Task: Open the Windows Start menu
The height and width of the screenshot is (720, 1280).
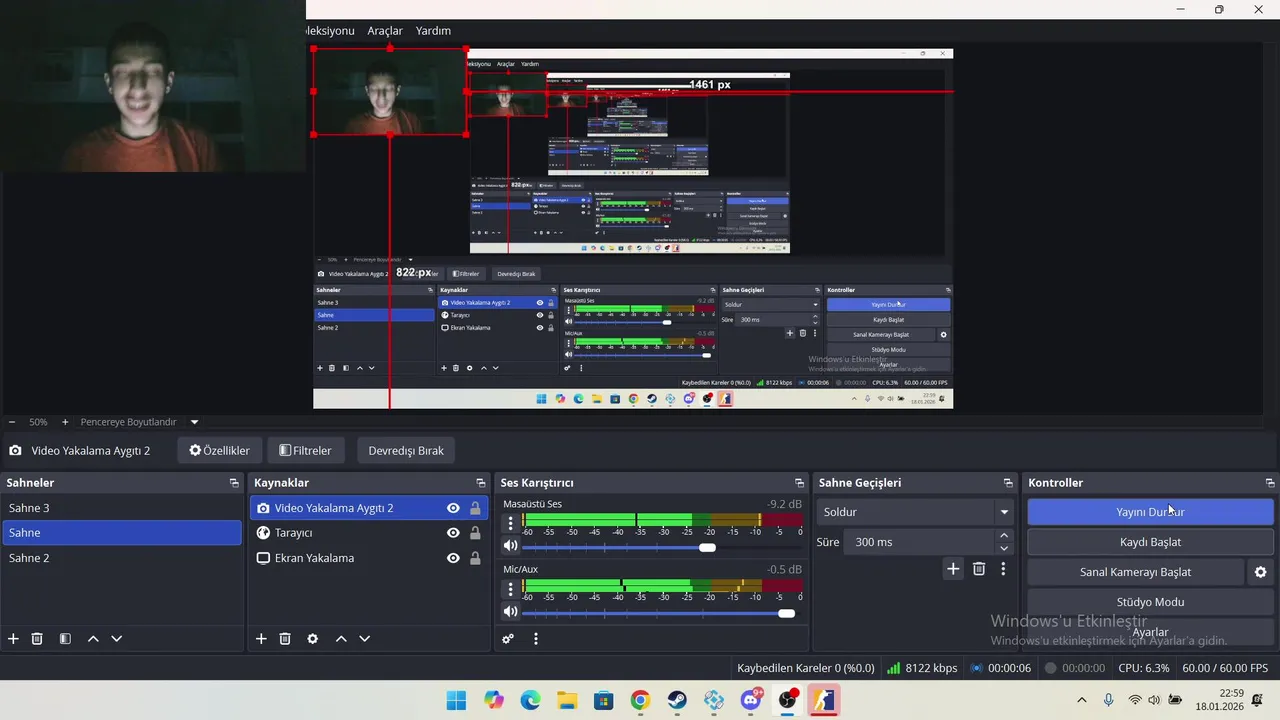Action: coord(456,700)
